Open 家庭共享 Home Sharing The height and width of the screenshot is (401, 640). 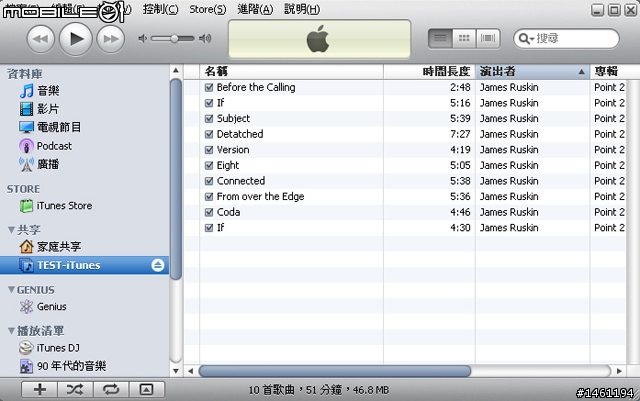click(50, 247)
